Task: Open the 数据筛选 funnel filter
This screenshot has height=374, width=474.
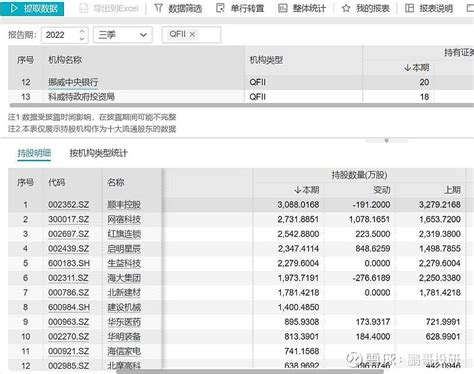Action: pyautogui.click(x=159, y=8)
